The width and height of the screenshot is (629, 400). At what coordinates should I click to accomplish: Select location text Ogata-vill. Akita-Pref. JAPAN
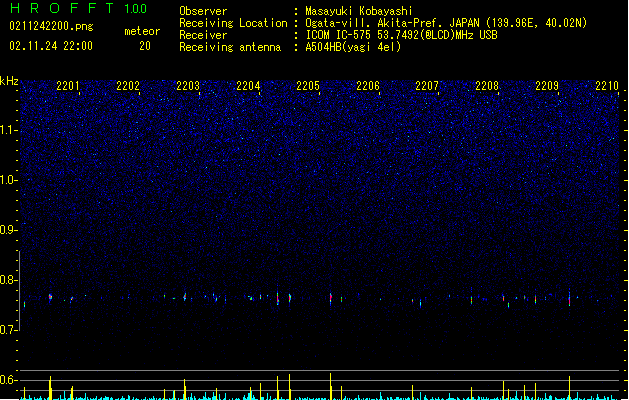click(x=392, y=23)
